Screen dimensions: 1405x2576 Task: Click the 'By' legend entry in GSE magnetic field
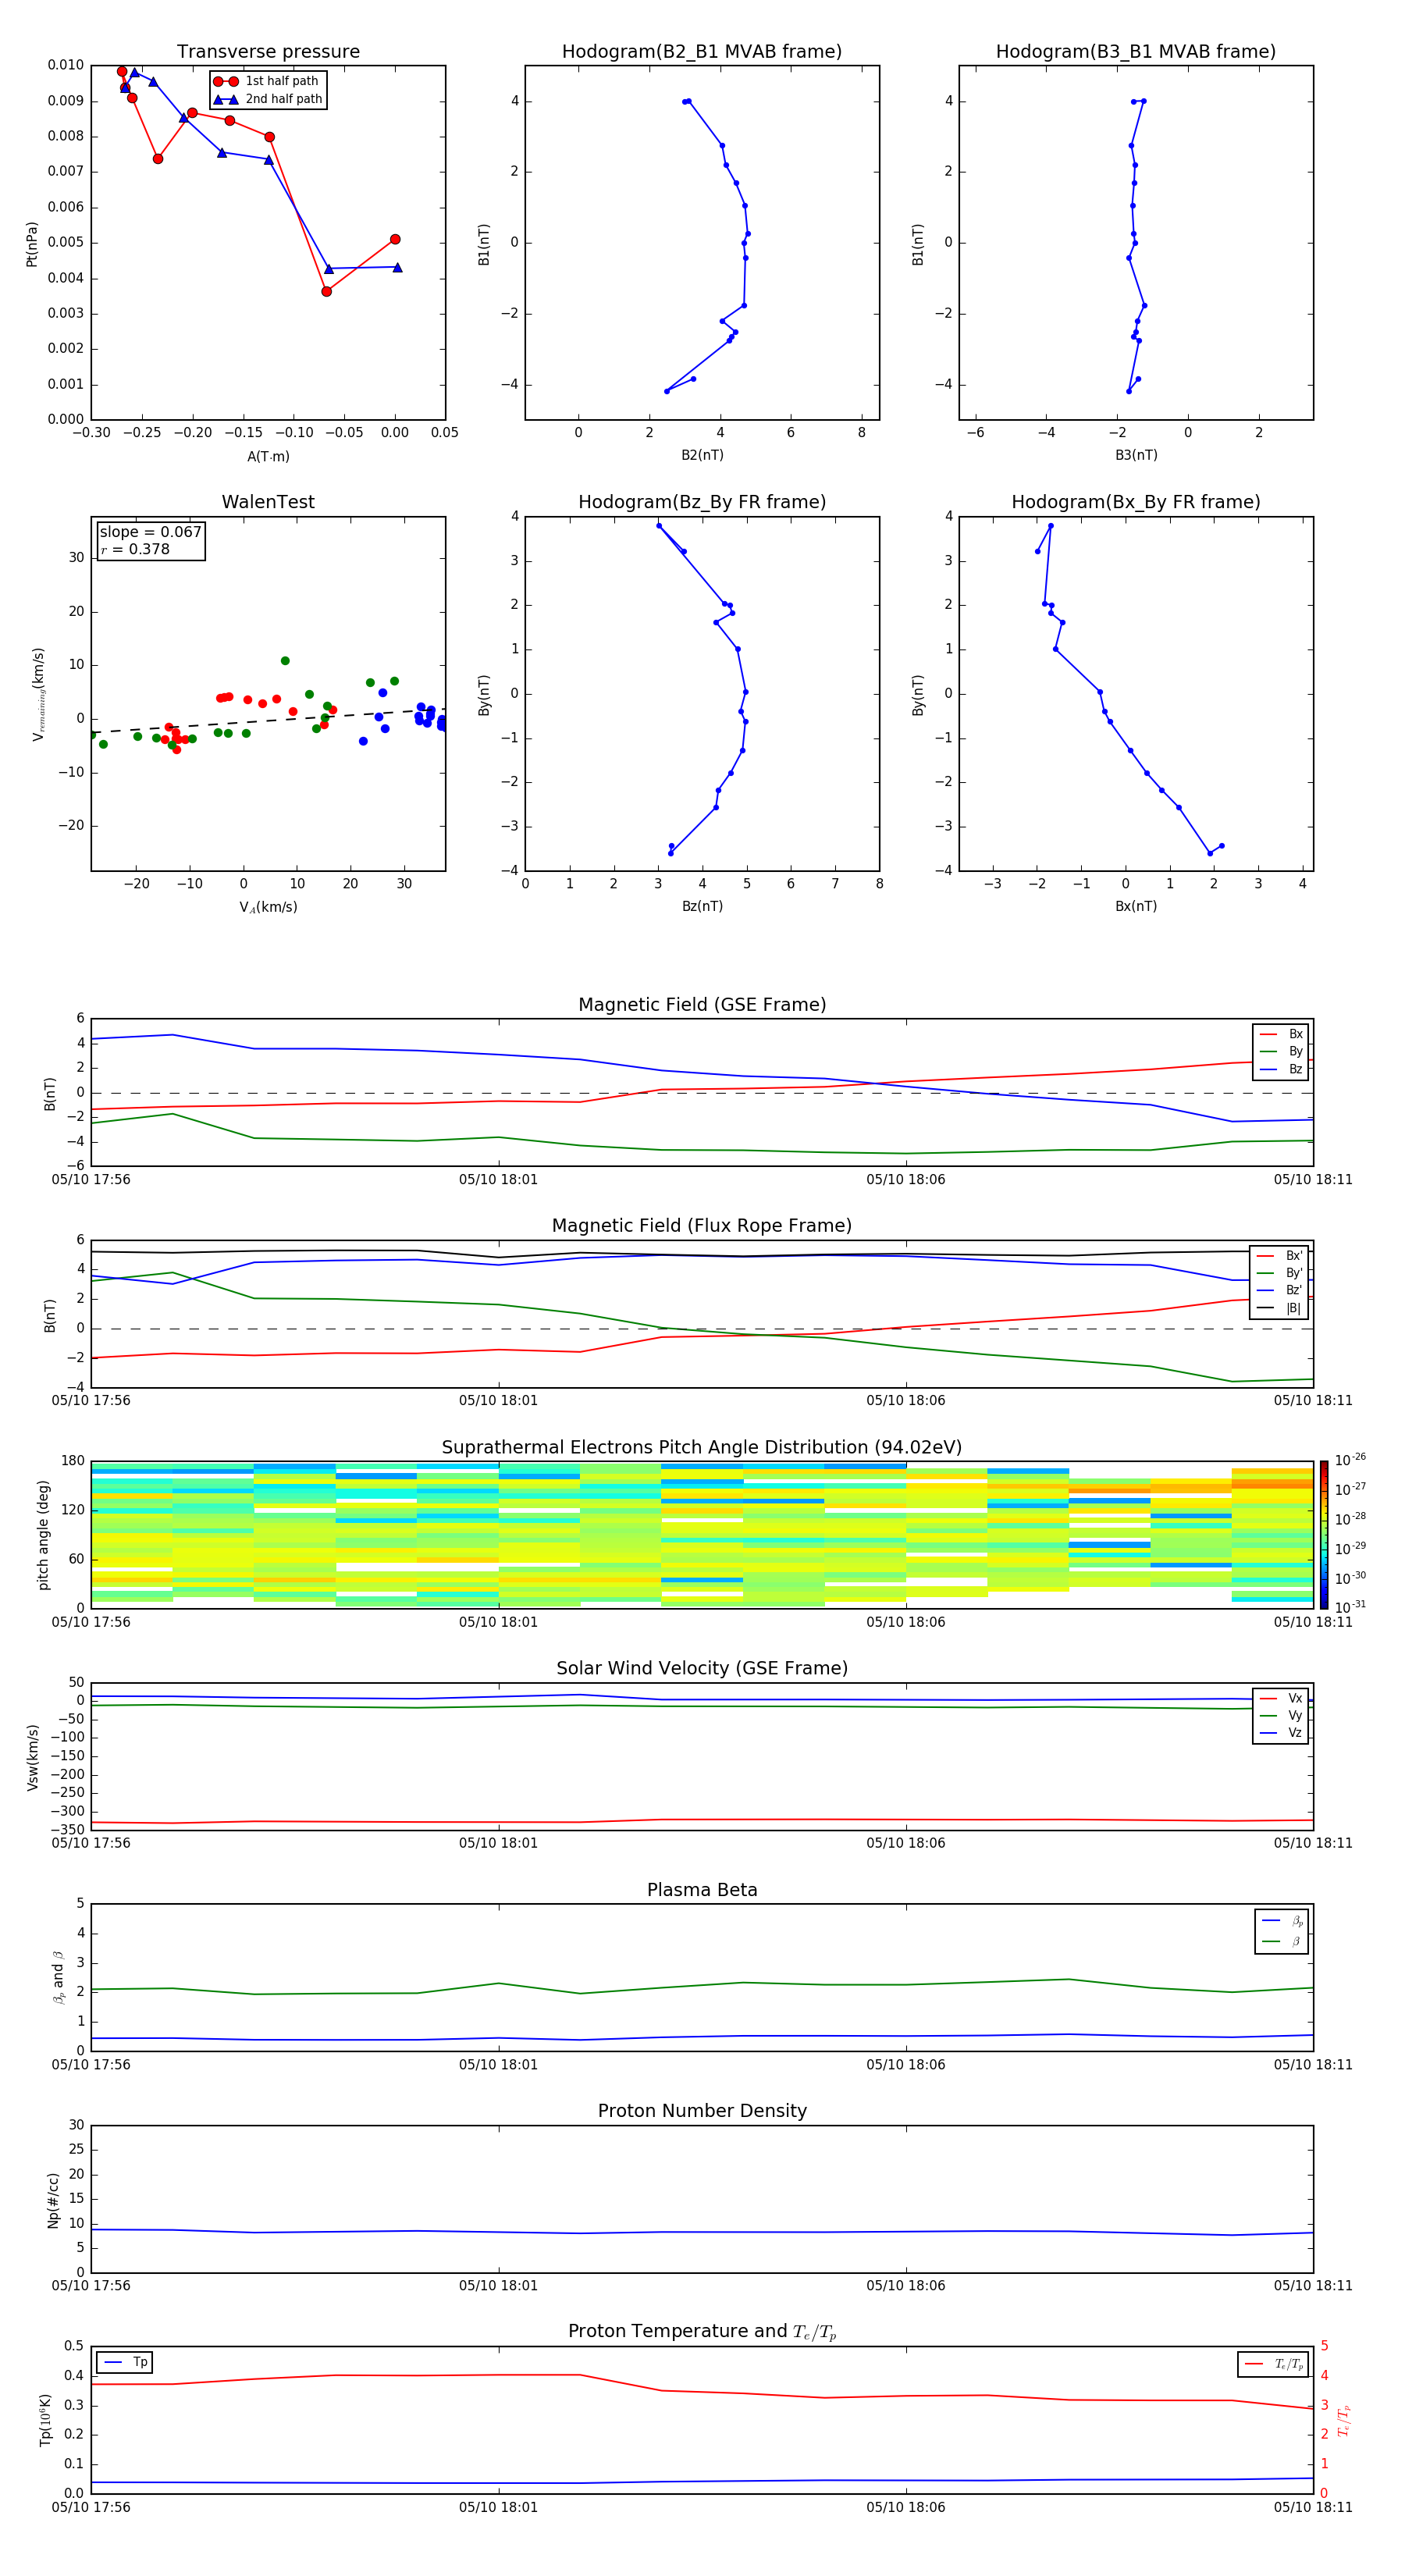(1281, 1051)
